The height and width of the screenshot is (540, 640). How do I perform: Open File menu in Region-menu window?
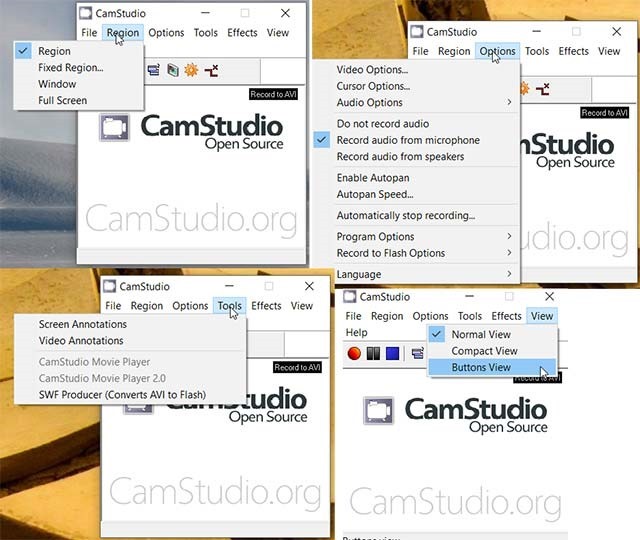[89, 33]
